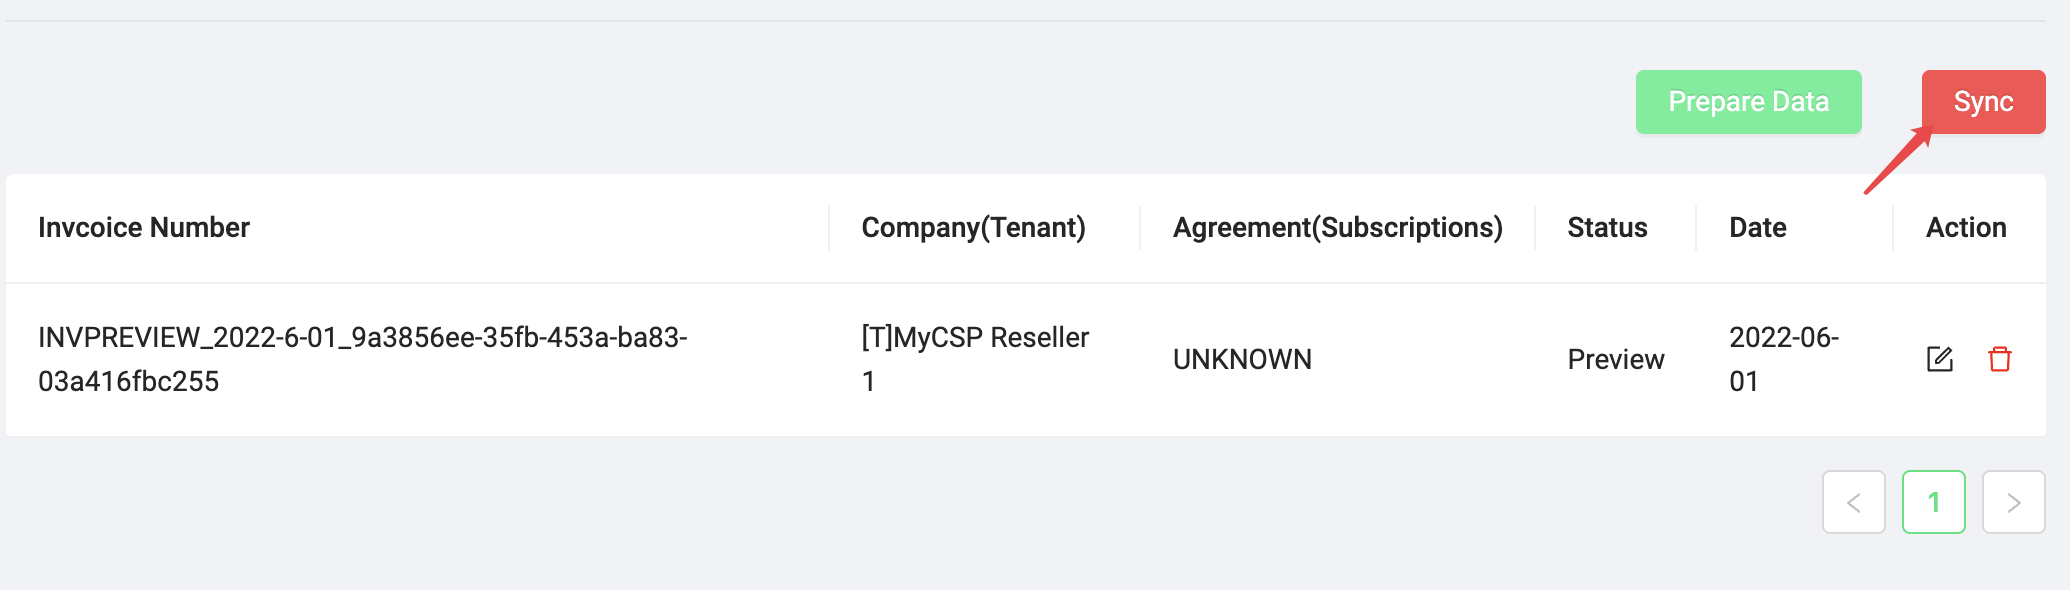Select the INVPREVIEW_2022-6-01 invoice row
The height and width of the screenshot is (590, 2070).
(x=362, y=358)
